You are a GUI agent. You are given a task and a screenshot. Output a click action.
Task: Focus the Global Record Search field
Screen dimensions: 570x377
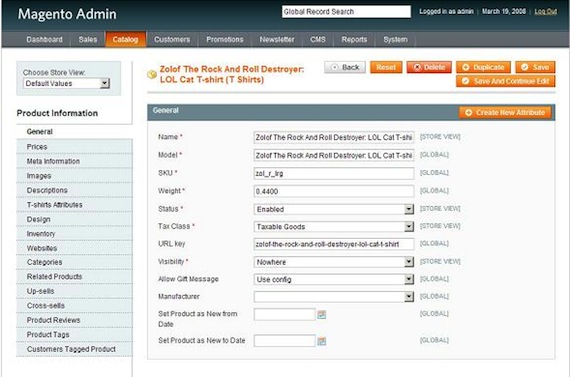tap(346, 12)
